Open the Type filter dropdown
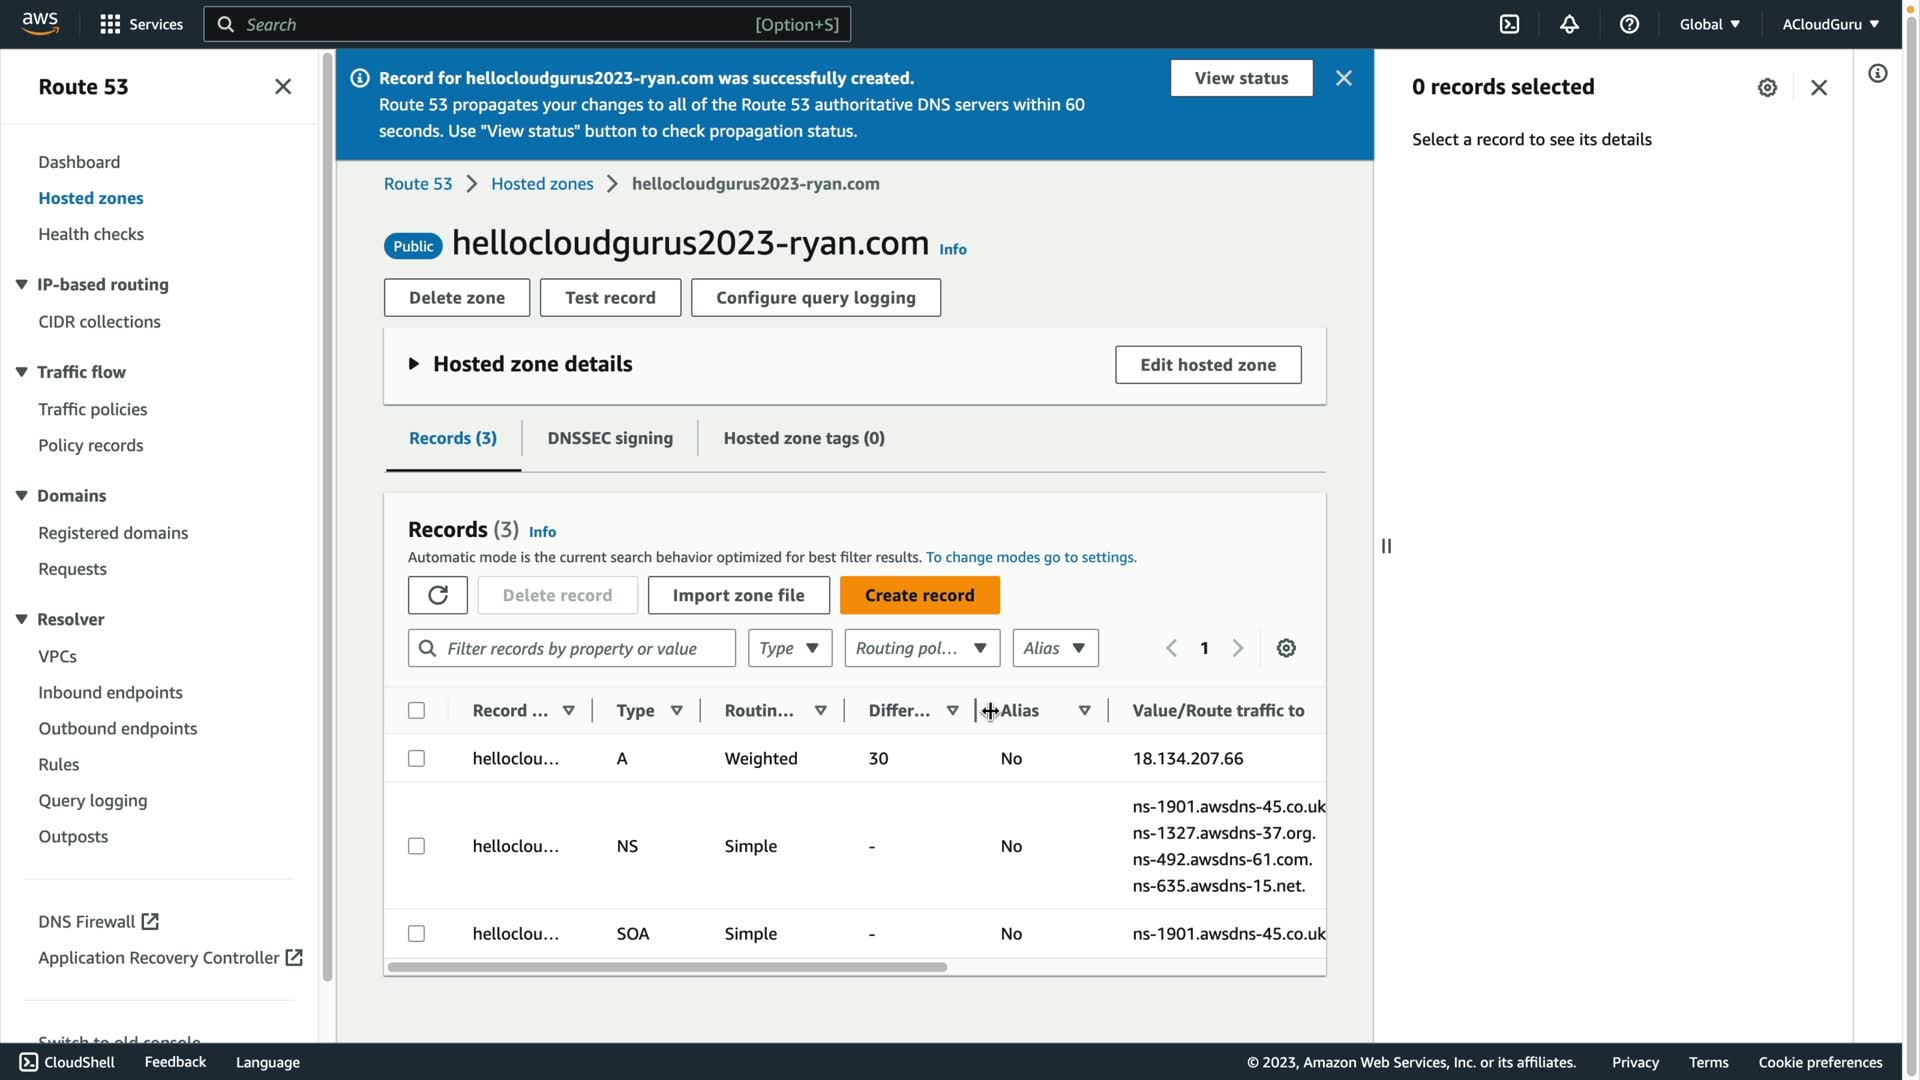1920x1080 pixels. click(x=789, y=648)
